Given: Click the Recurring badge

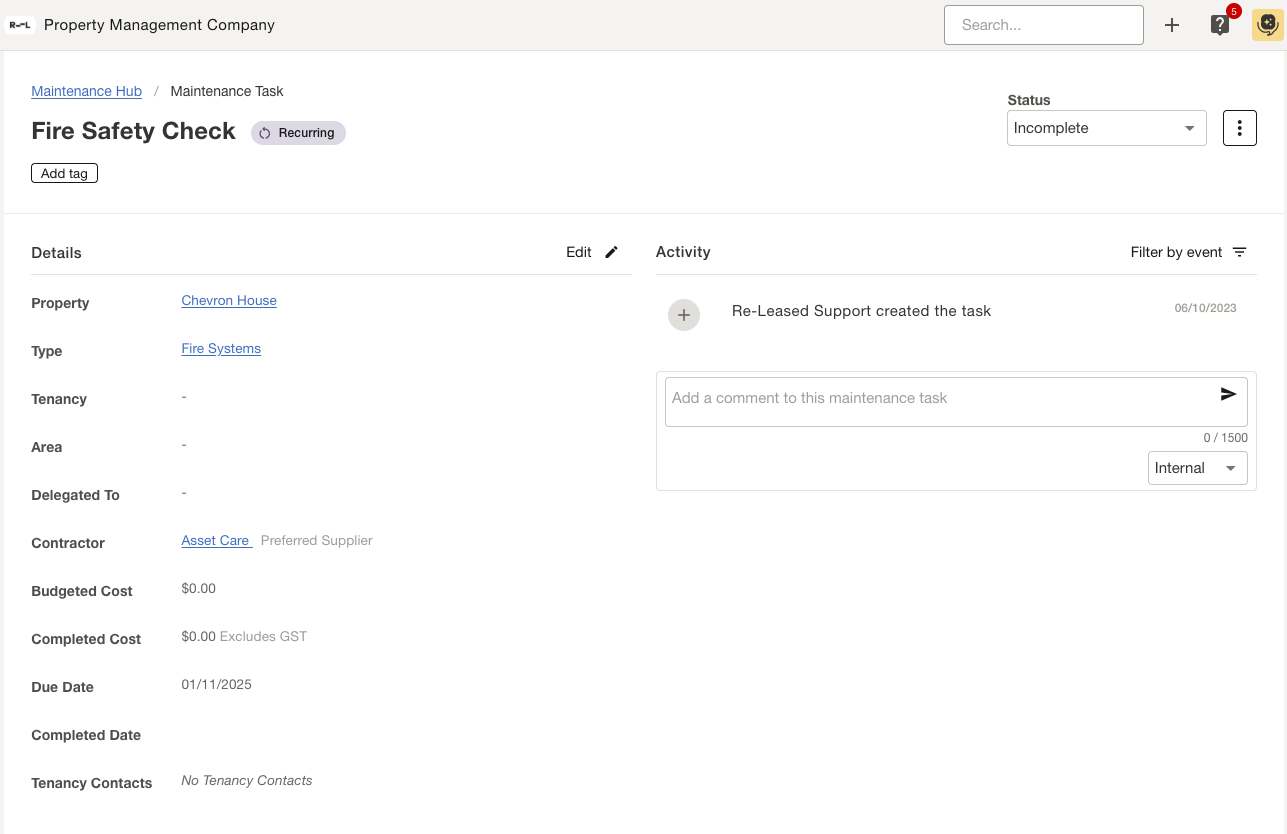Looking at the screenshot, I should (x=298, y=133).
